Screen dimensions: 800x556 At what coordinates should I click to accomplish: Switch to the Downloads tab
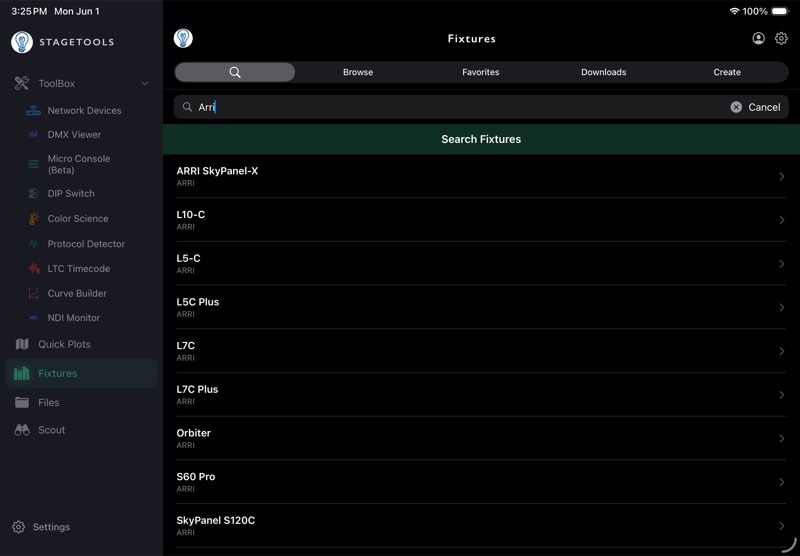click(604, 72)
